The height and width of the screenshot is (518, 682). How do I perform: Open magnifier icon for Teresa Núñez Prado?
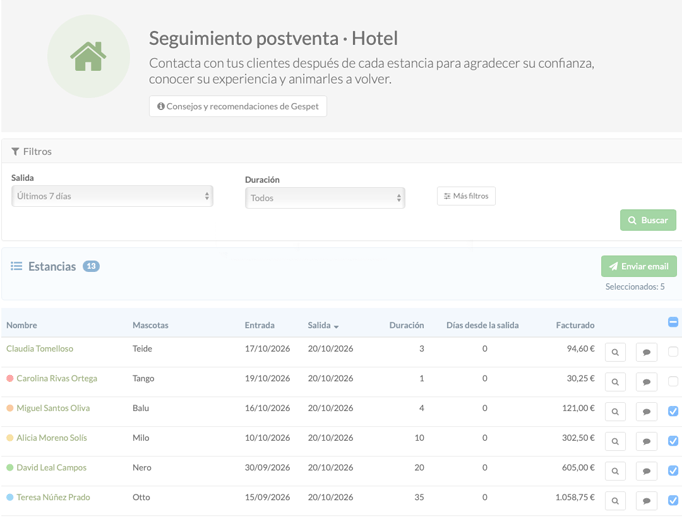pyautogui.click(x=615, y=501)
